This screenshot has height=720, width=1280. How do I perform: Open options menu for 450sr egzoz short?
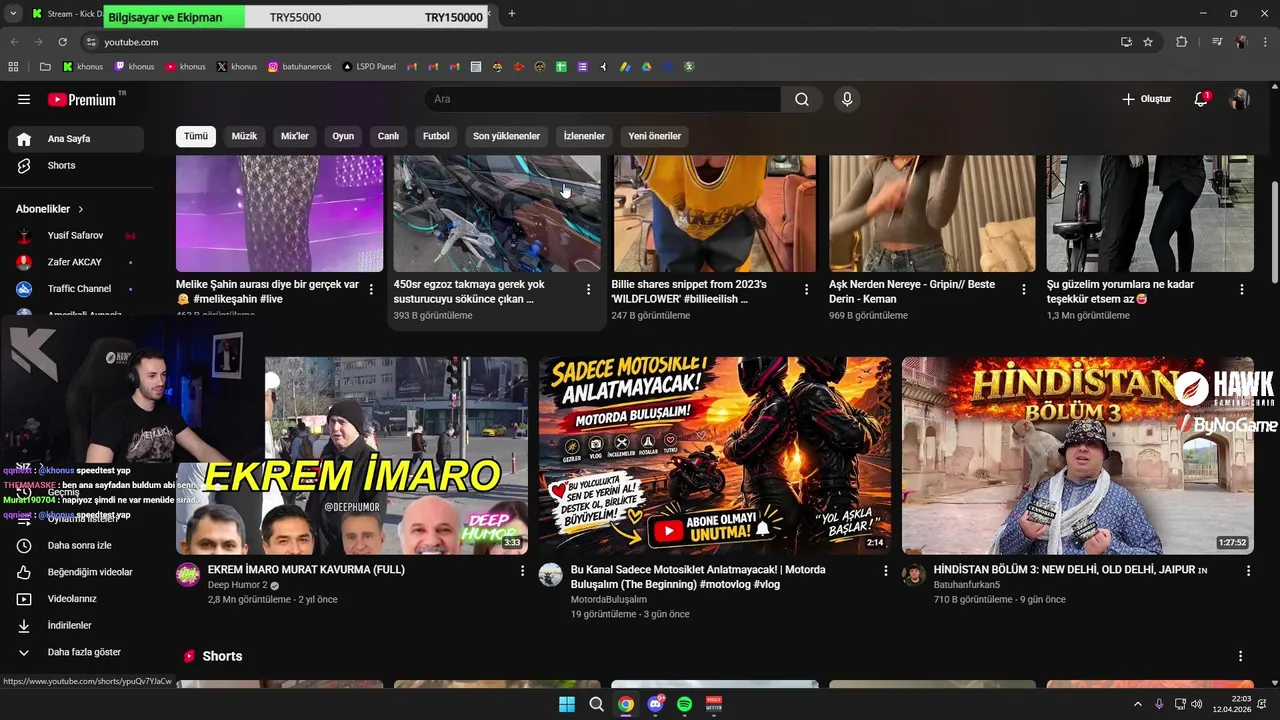588,289
